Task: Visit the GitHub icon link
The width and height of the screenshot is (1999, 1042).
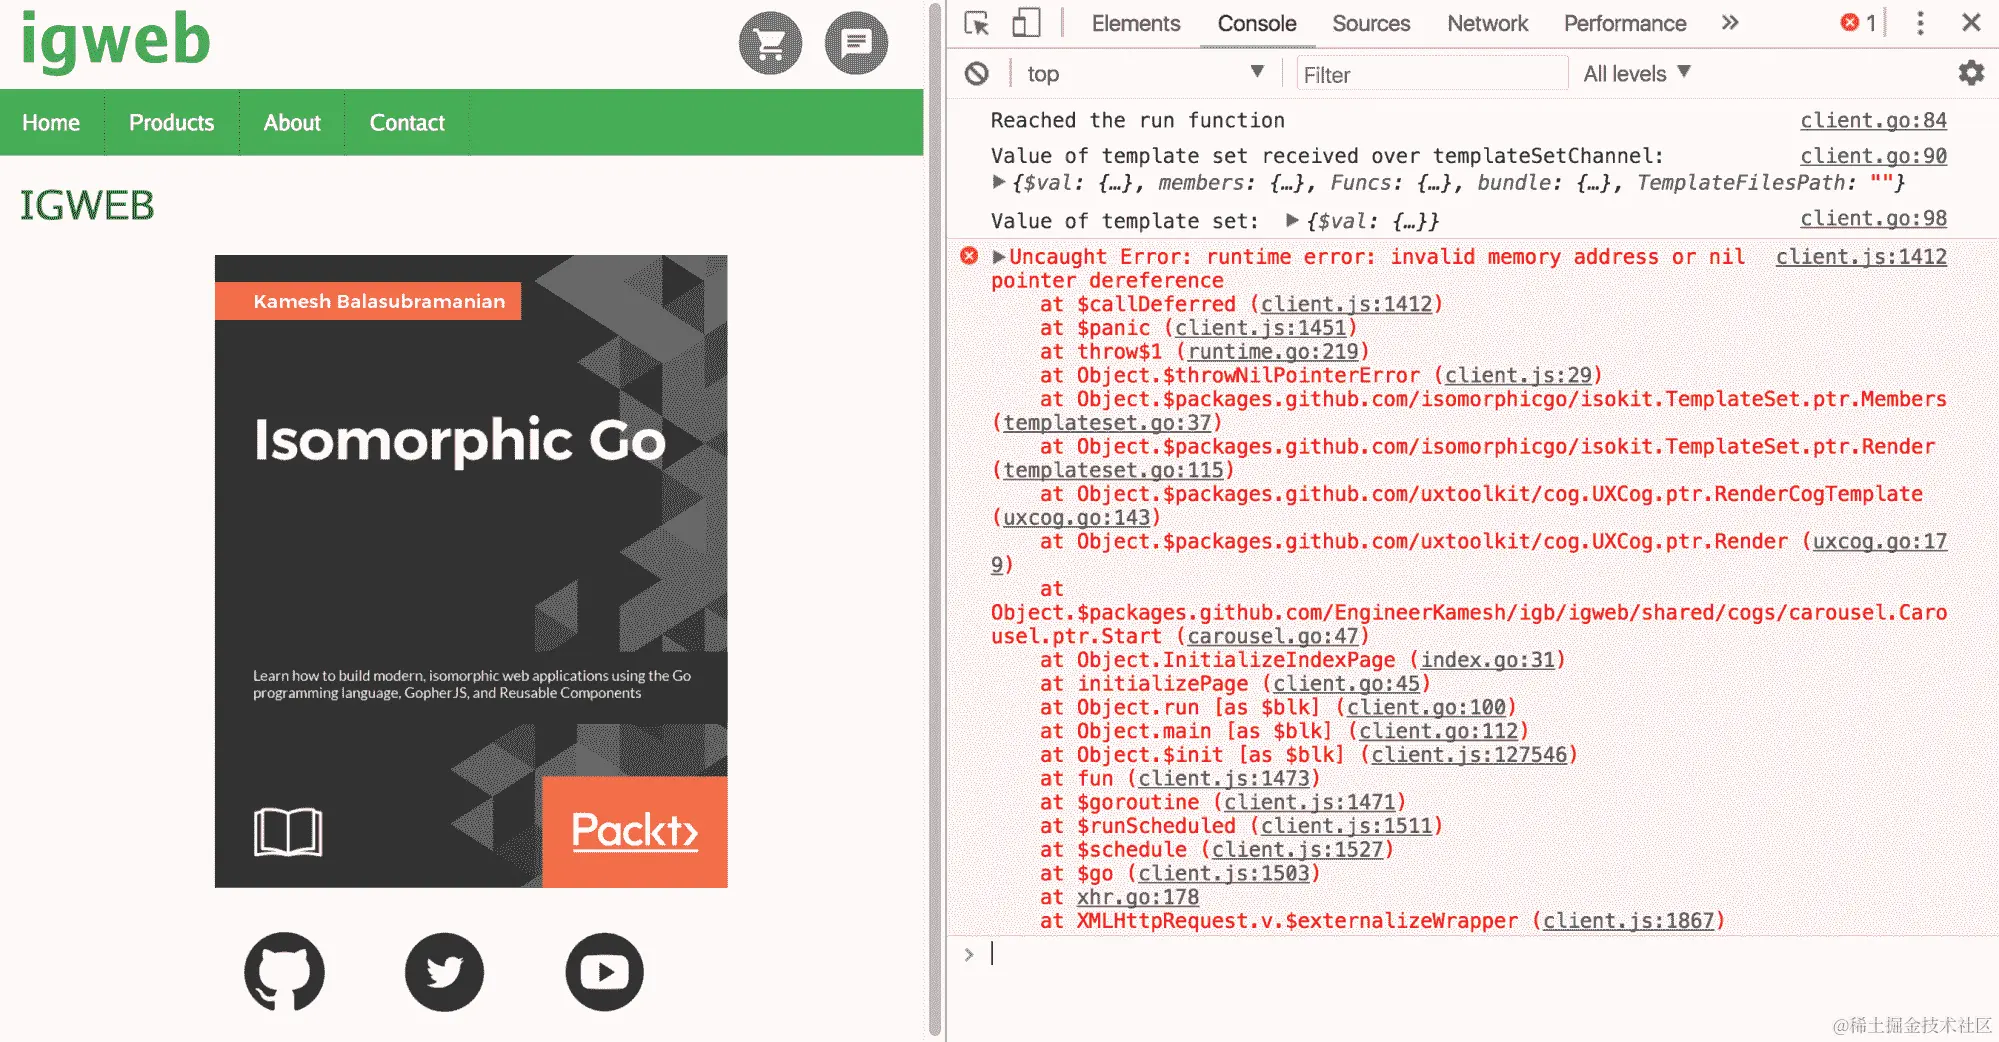Action: [284, 972]
